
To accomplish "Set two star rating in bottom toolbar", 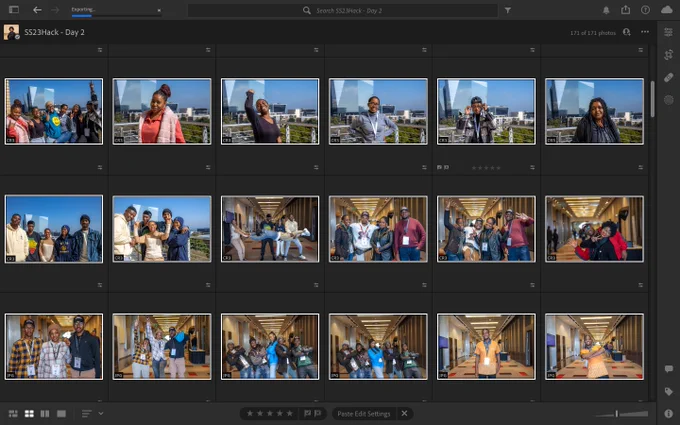I will pos(260,414).
